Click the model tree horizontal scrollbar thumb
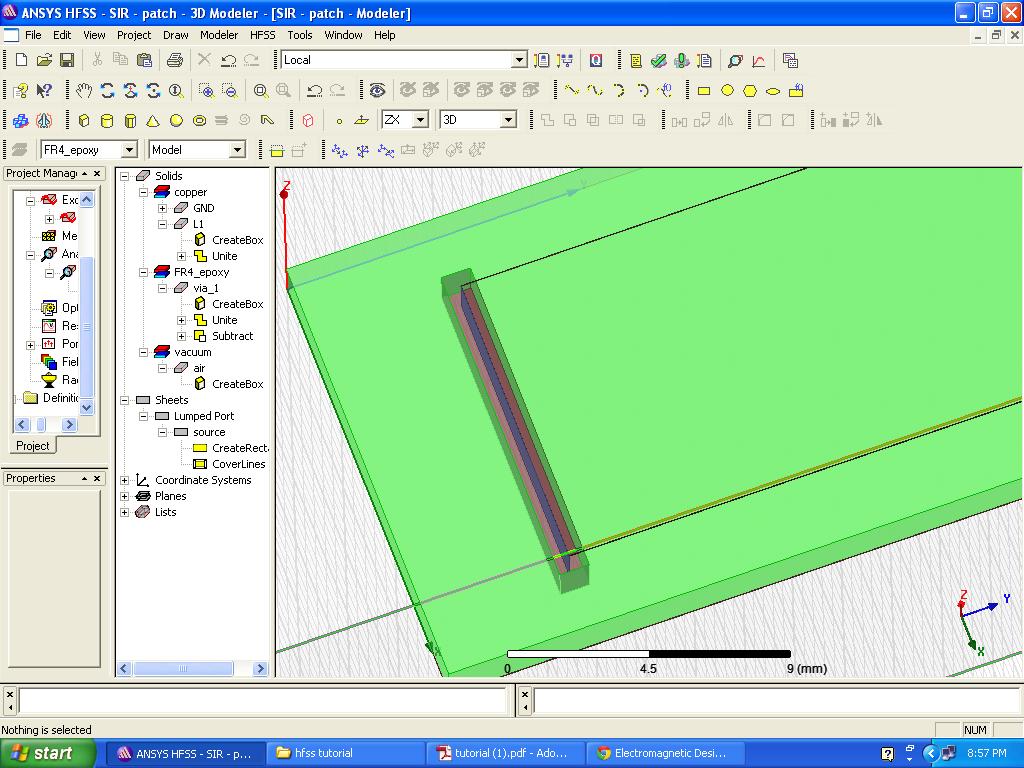Image resolution: width=1024 pixels, height=768 pixels. tap(183, 668)
